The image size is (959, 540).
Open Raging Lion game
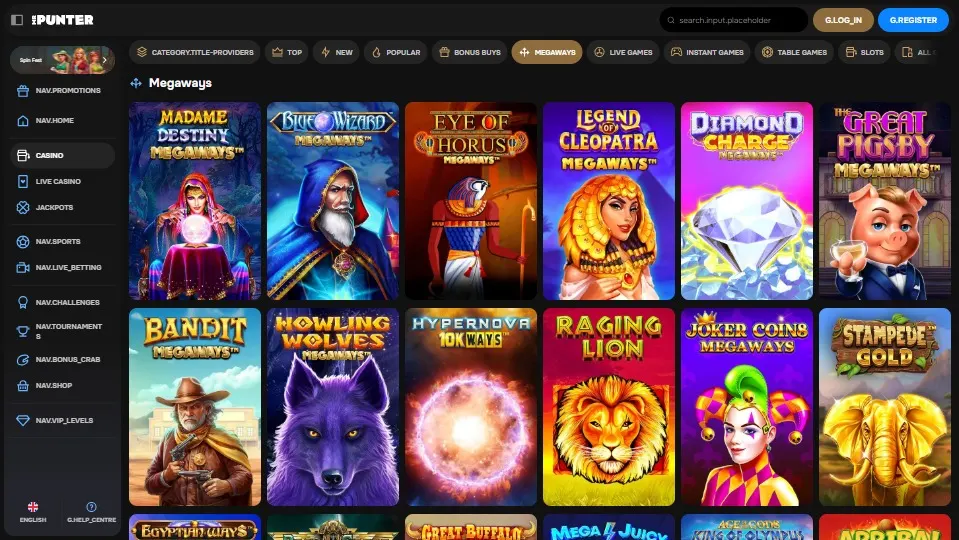[609, 407]
